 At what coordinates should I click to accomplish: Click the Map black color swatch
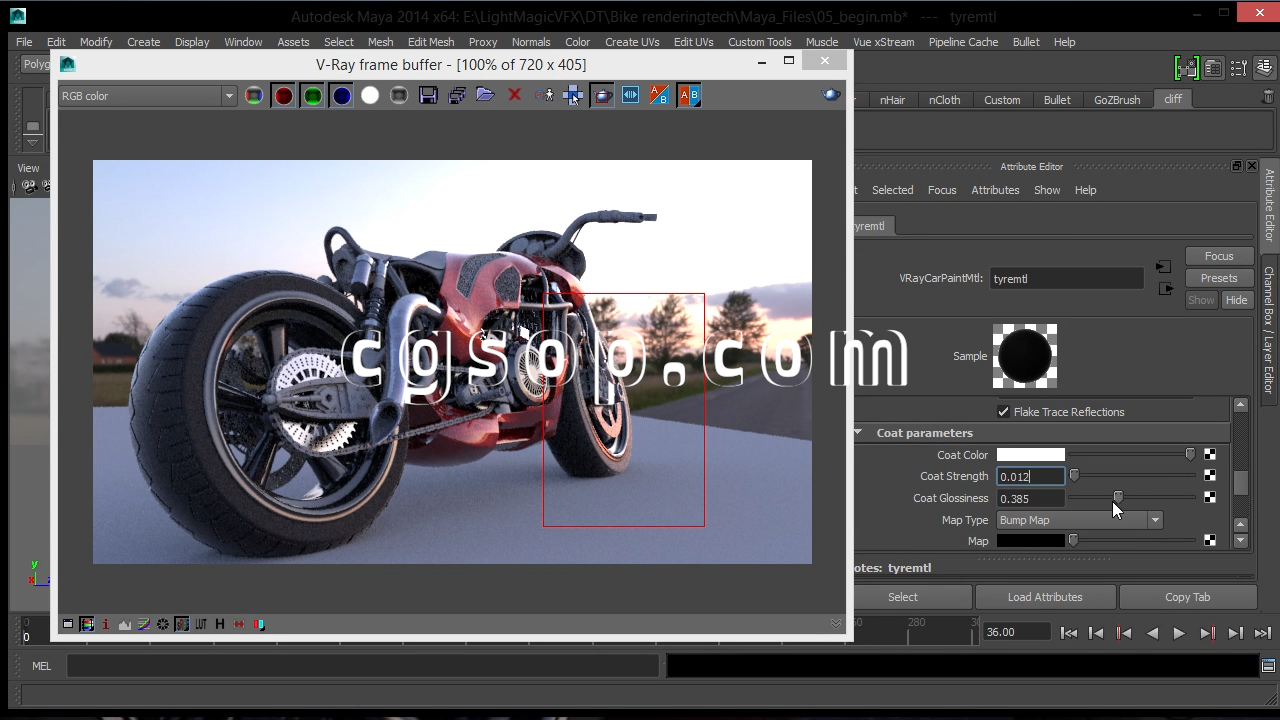click(x=1031, y=541)
